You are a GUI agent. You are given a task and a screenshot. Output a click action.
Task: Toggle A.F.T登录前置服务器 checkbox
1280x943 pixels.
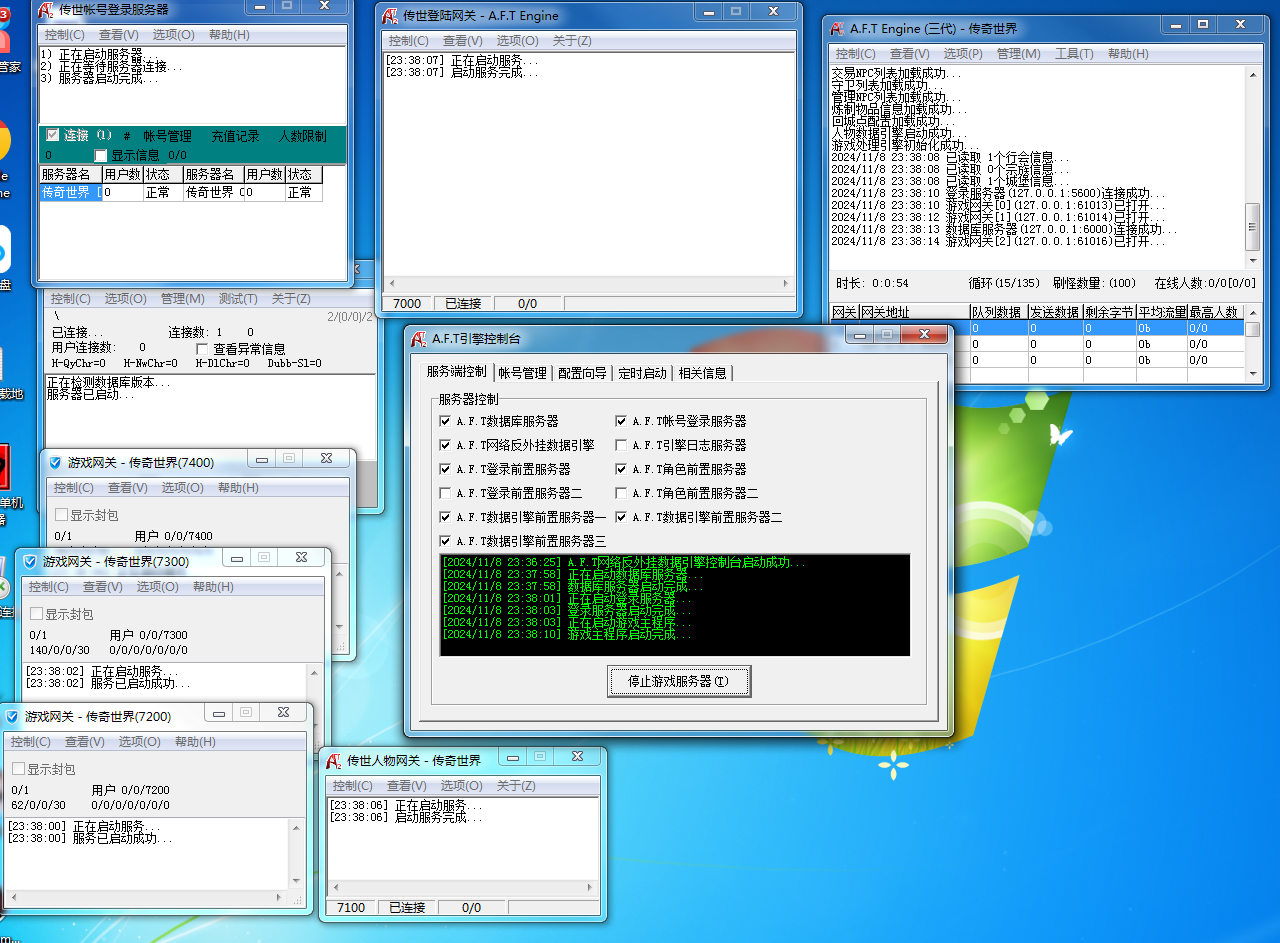[x=445, y=469]
